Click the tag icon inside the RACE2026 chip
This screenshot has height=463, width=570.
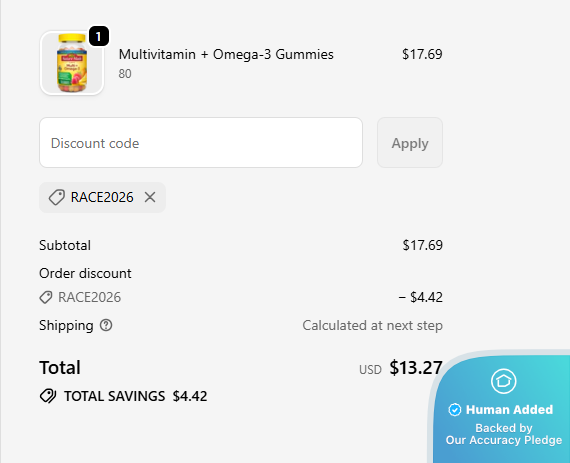57,197
